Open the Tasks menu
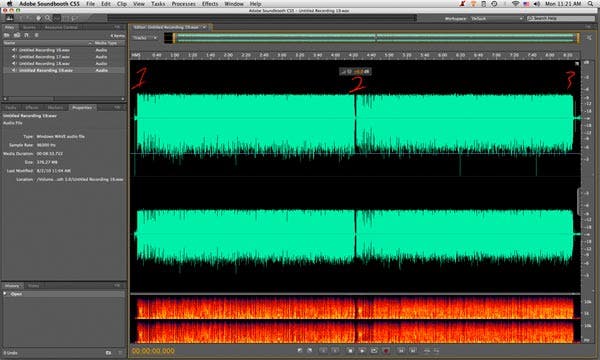This screenshot has width=600, height=360. (158, 3)
